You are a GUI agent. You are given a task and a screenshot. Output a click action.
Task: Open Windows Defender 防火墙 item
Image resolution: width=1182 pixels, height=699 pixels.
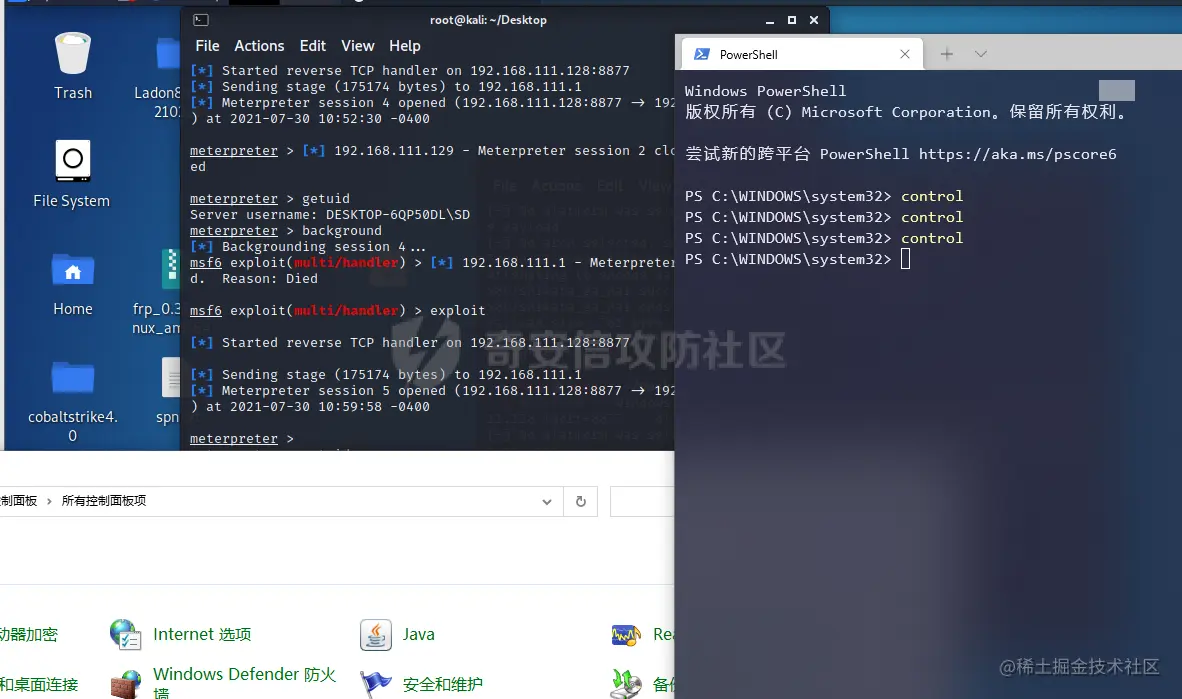point(244,682)
